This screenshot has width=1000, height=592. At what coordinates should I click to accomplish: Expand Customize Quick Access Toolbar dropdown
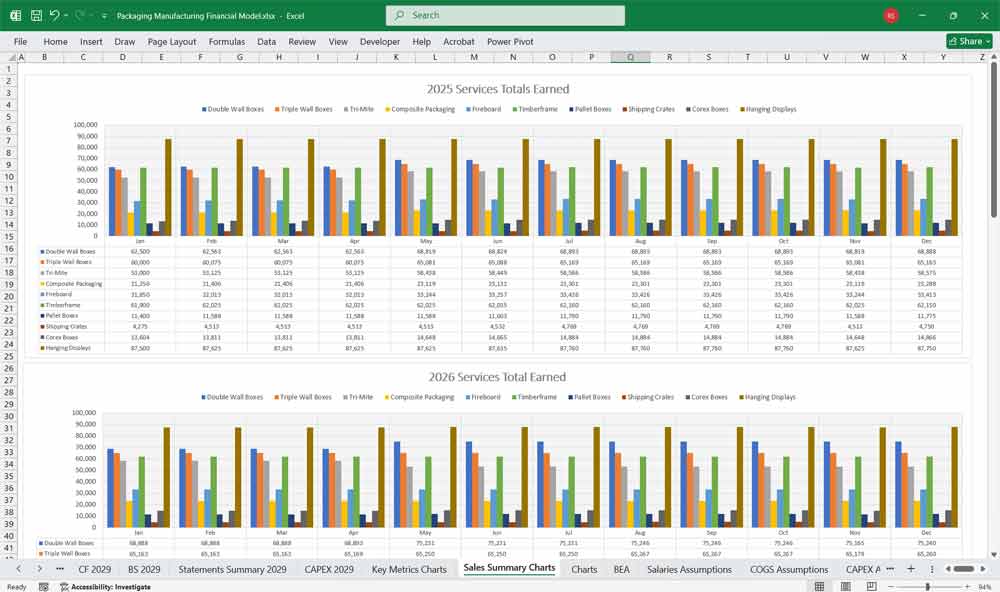click(104, 16)
